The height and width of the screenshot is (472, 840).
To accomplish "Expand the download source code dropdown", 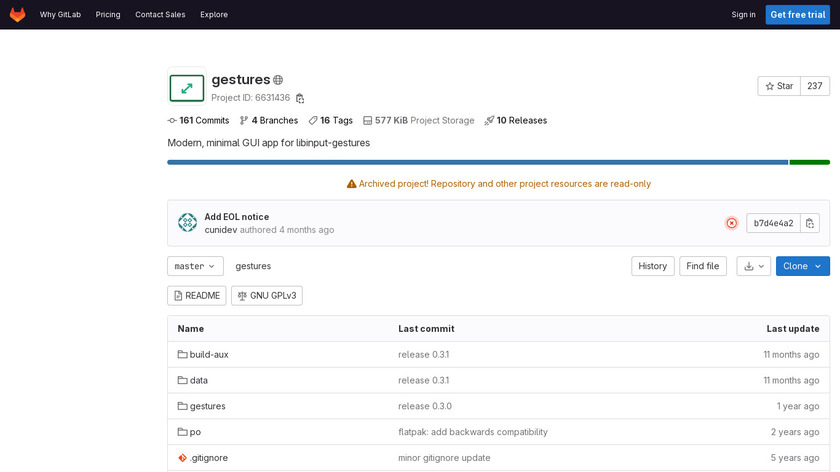I will (x=753, y=266).
